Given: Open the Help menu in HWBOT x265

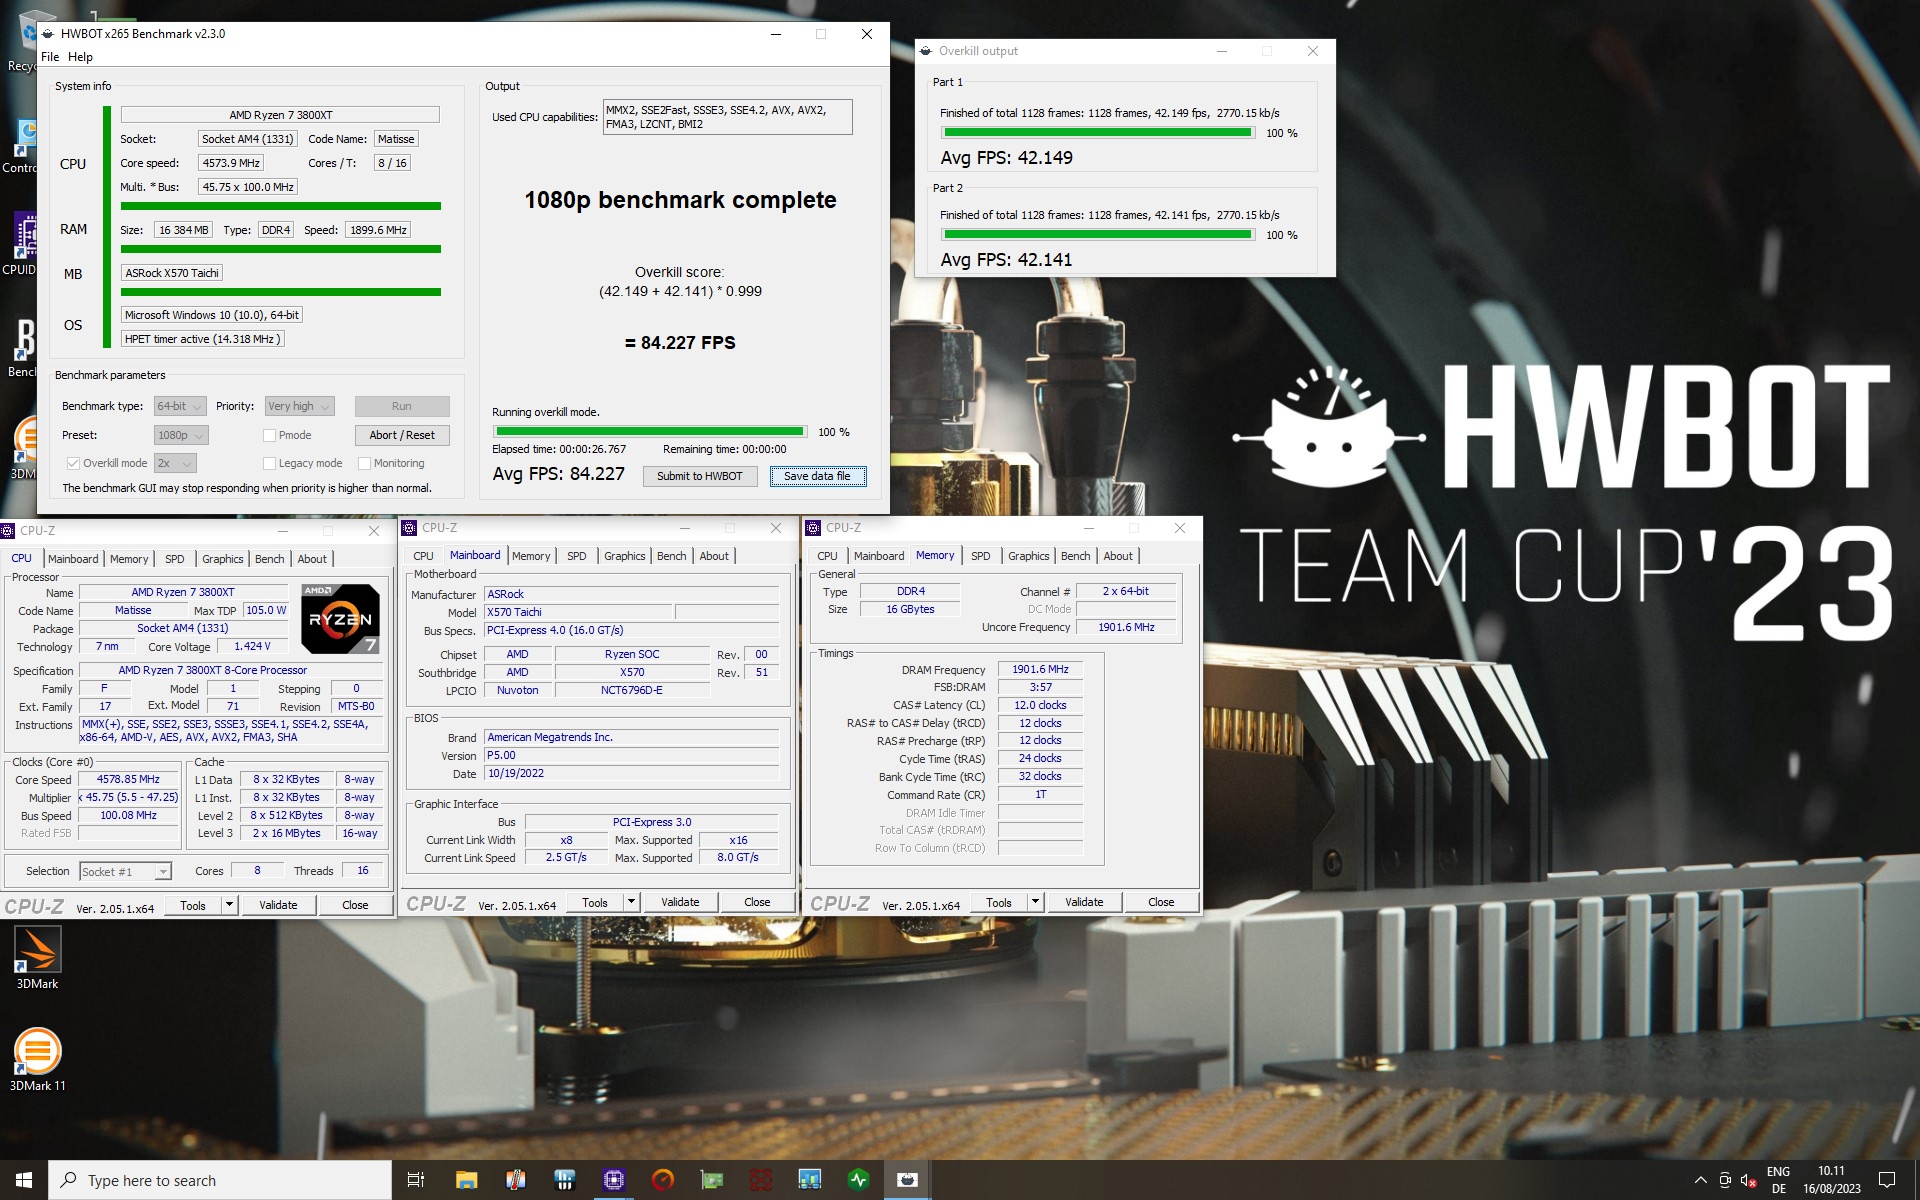Looking at the screenshot, I should point(80,57).
